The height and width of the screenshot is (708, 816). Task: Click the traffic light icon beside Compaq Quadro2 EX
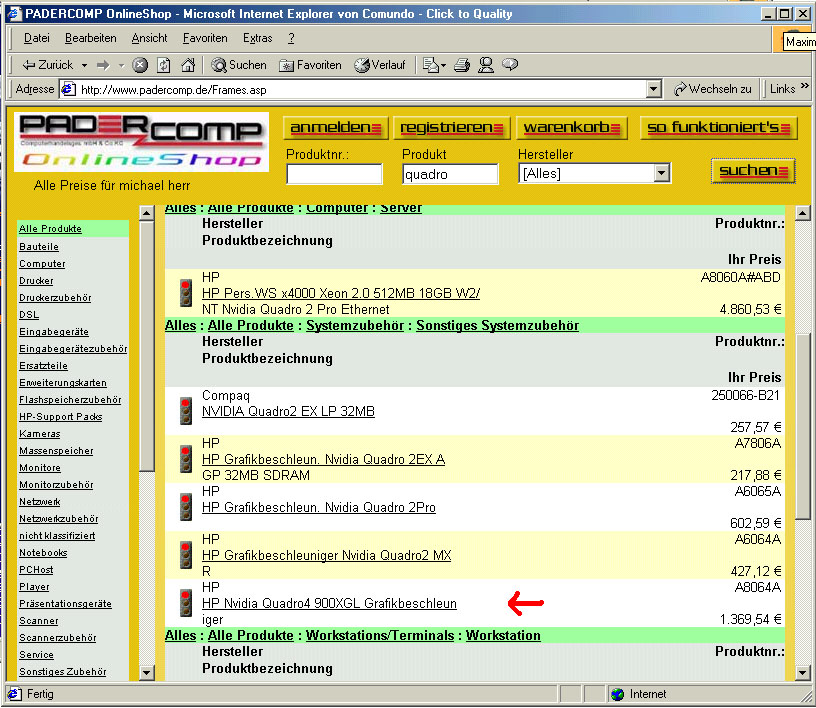pyautogui.click(x=186, y=411)
